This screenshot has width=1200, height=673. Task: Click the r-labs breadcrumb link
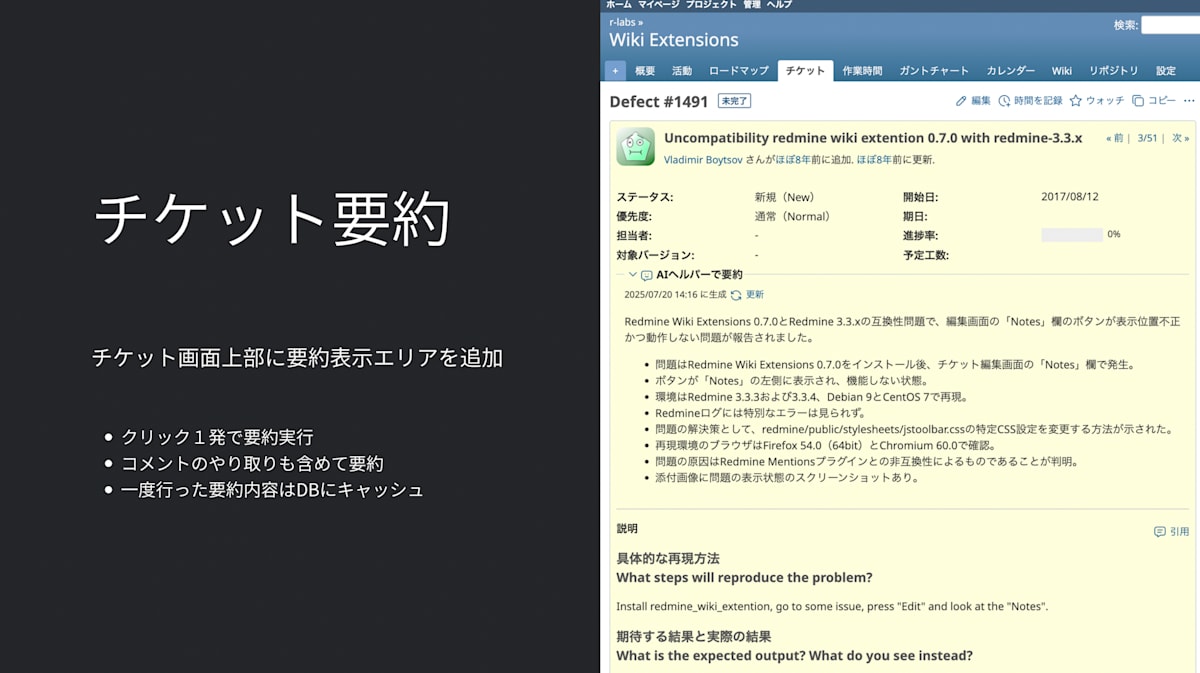pyautogui.click(x=623, y=22)
